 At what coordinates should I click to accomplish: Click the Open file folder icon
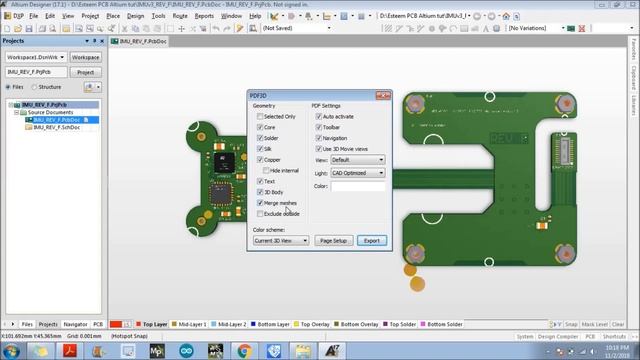[18, 29]
